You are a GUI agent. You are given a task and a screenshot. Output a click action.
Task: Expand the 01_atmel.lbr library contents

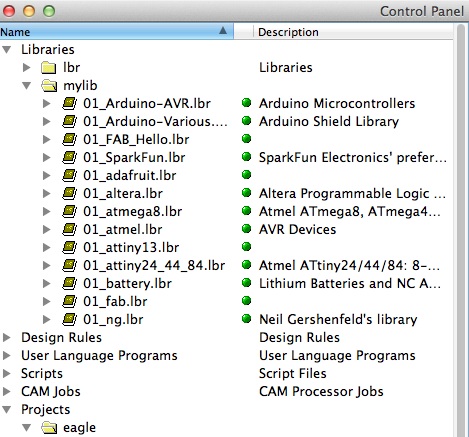point(47,229)
